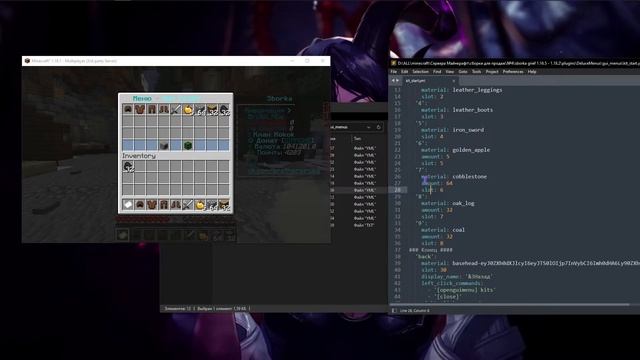Click the 'display_name' code line
Screen dimensions: 640x360
point(456,276)
